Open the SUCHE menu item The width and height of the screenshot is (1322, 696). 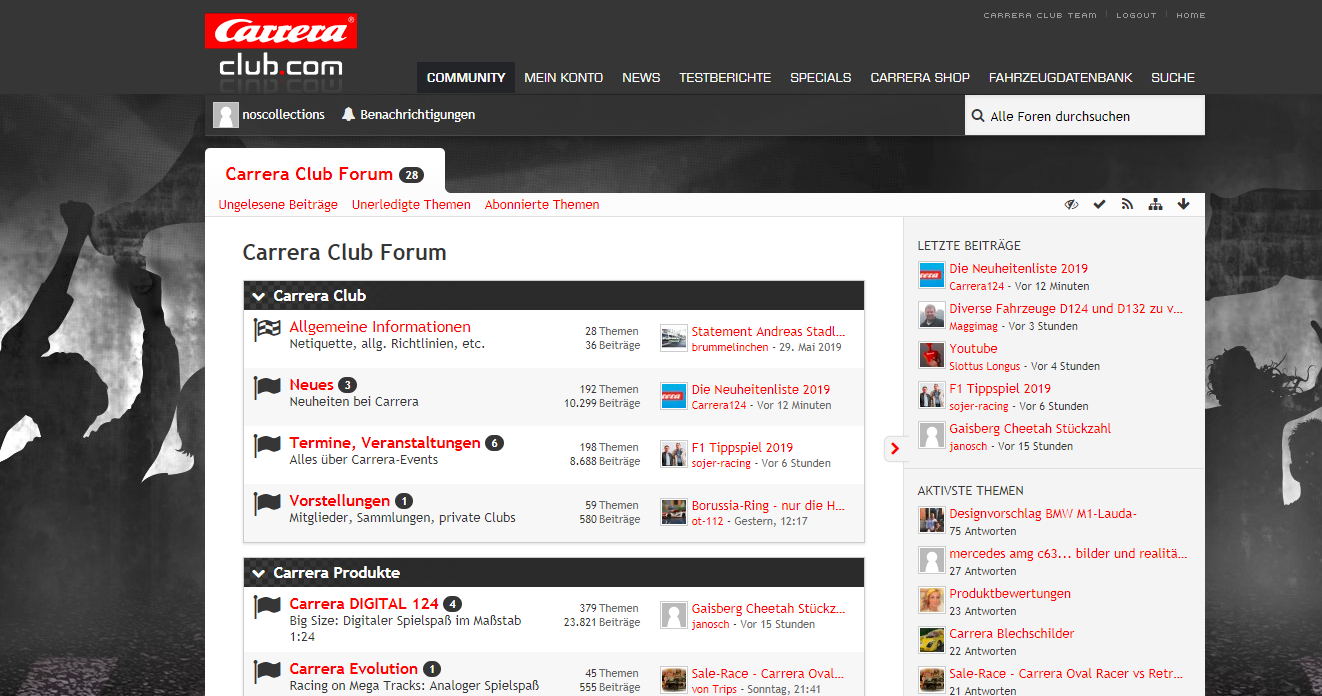[x=1173, y=77]
